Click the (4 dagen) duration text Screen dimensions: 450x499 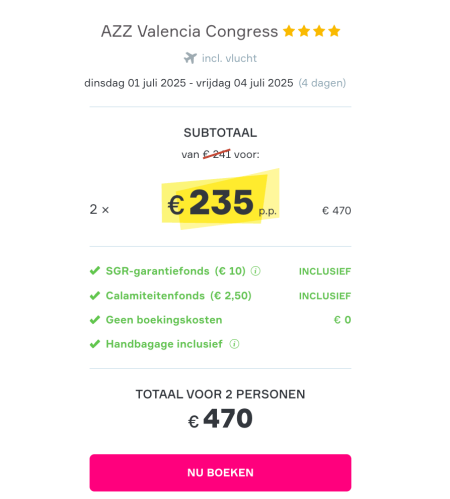point(322,83)
